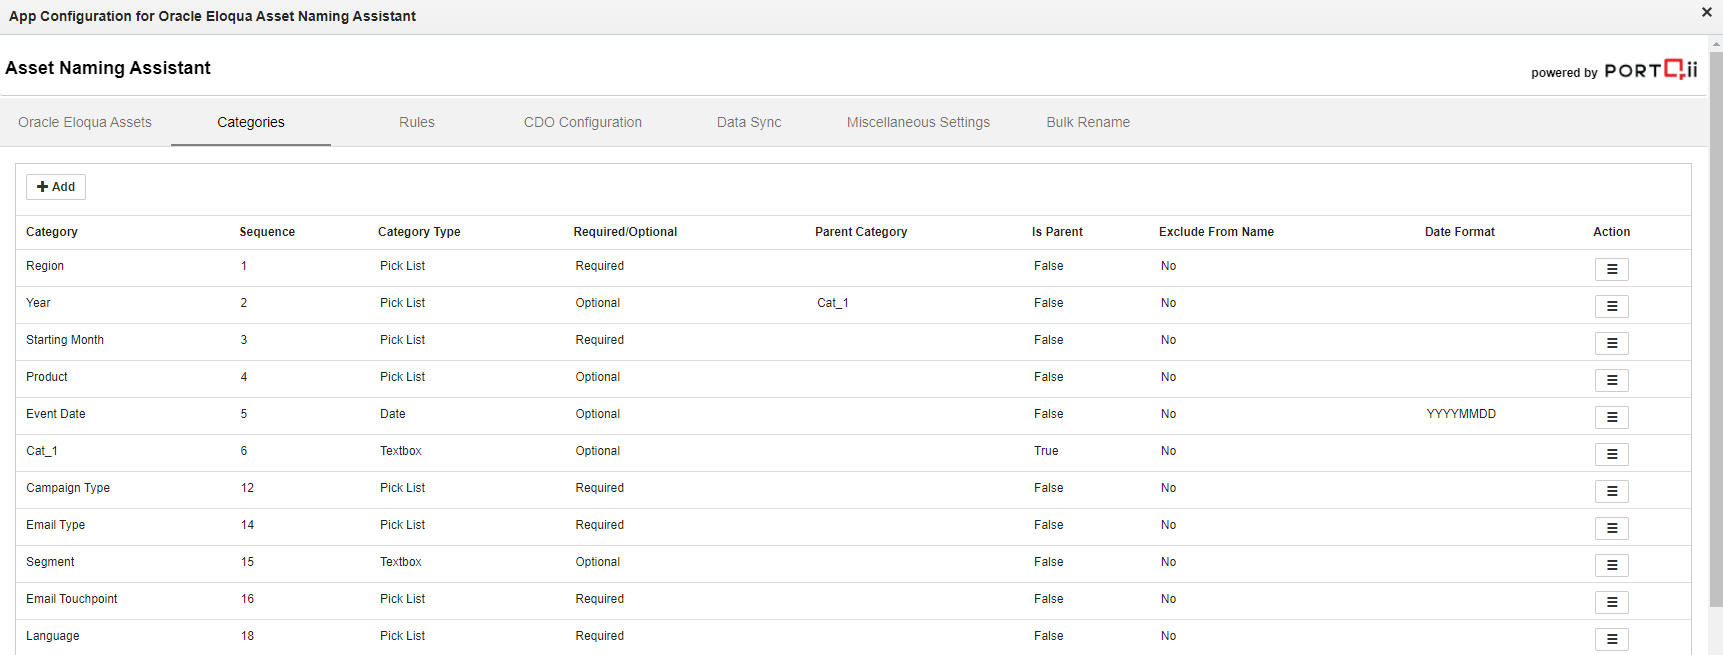This screenshot has width=1723, height=655.
Task: Open the Bulk Rename tab
Action: click(x=1088, y=122)
